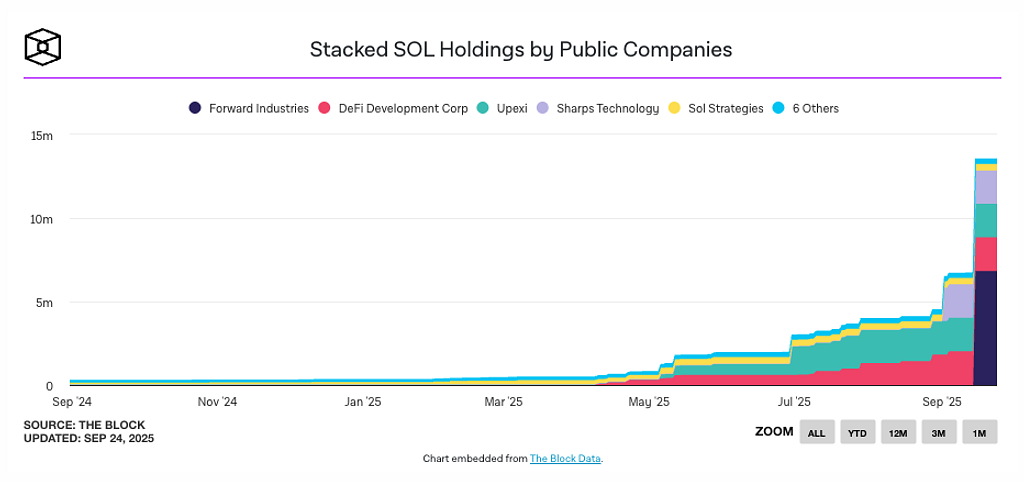The image size is (1024, 482).
Task: Set zoom range to ALL
Action: point(816,432)
